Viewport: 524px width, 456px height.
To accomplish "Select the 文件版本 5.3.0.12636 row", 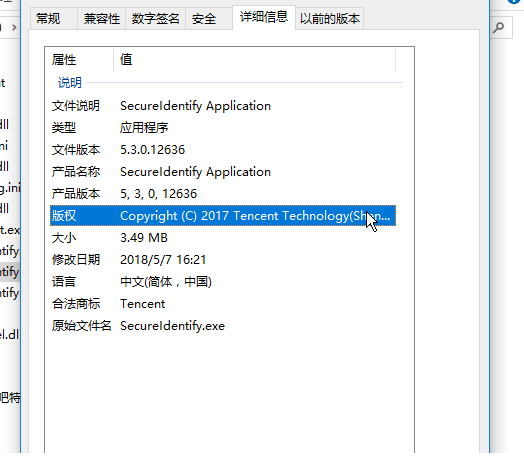I will click(x=223, y=150).
